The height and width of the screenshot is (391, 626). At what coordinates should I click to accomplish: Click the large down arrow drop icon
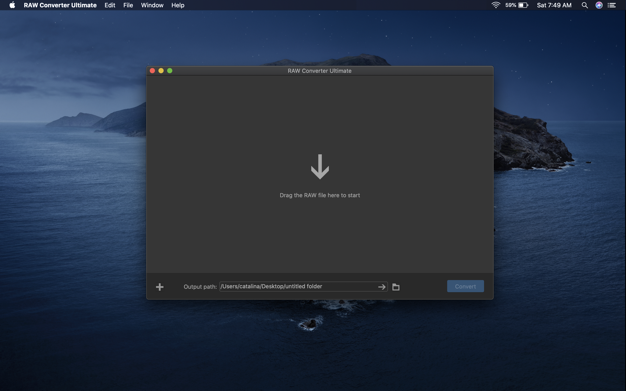pyautogui.click(x=320, y=167)
